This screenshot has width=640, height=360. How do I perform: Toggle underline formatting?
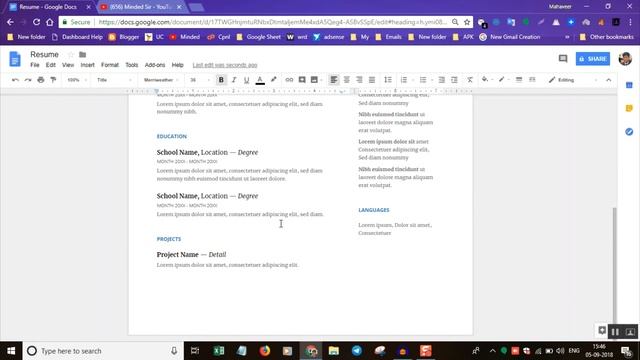click(246, 80)
